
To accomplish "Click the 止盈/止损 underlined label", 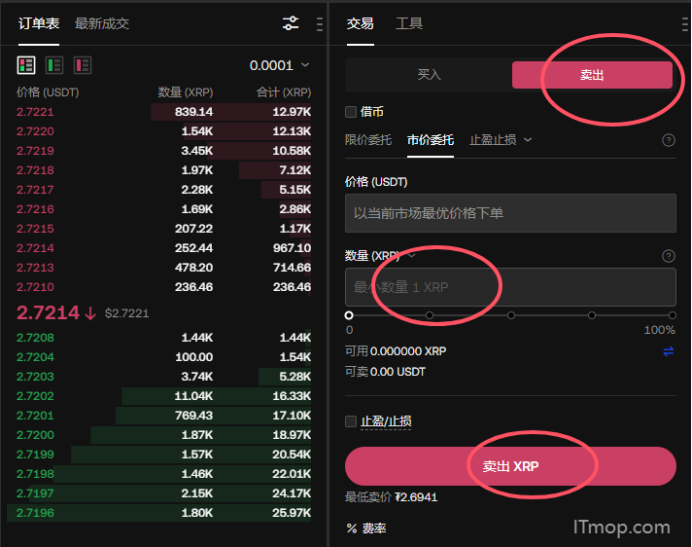I will click(x=386, y=421).
